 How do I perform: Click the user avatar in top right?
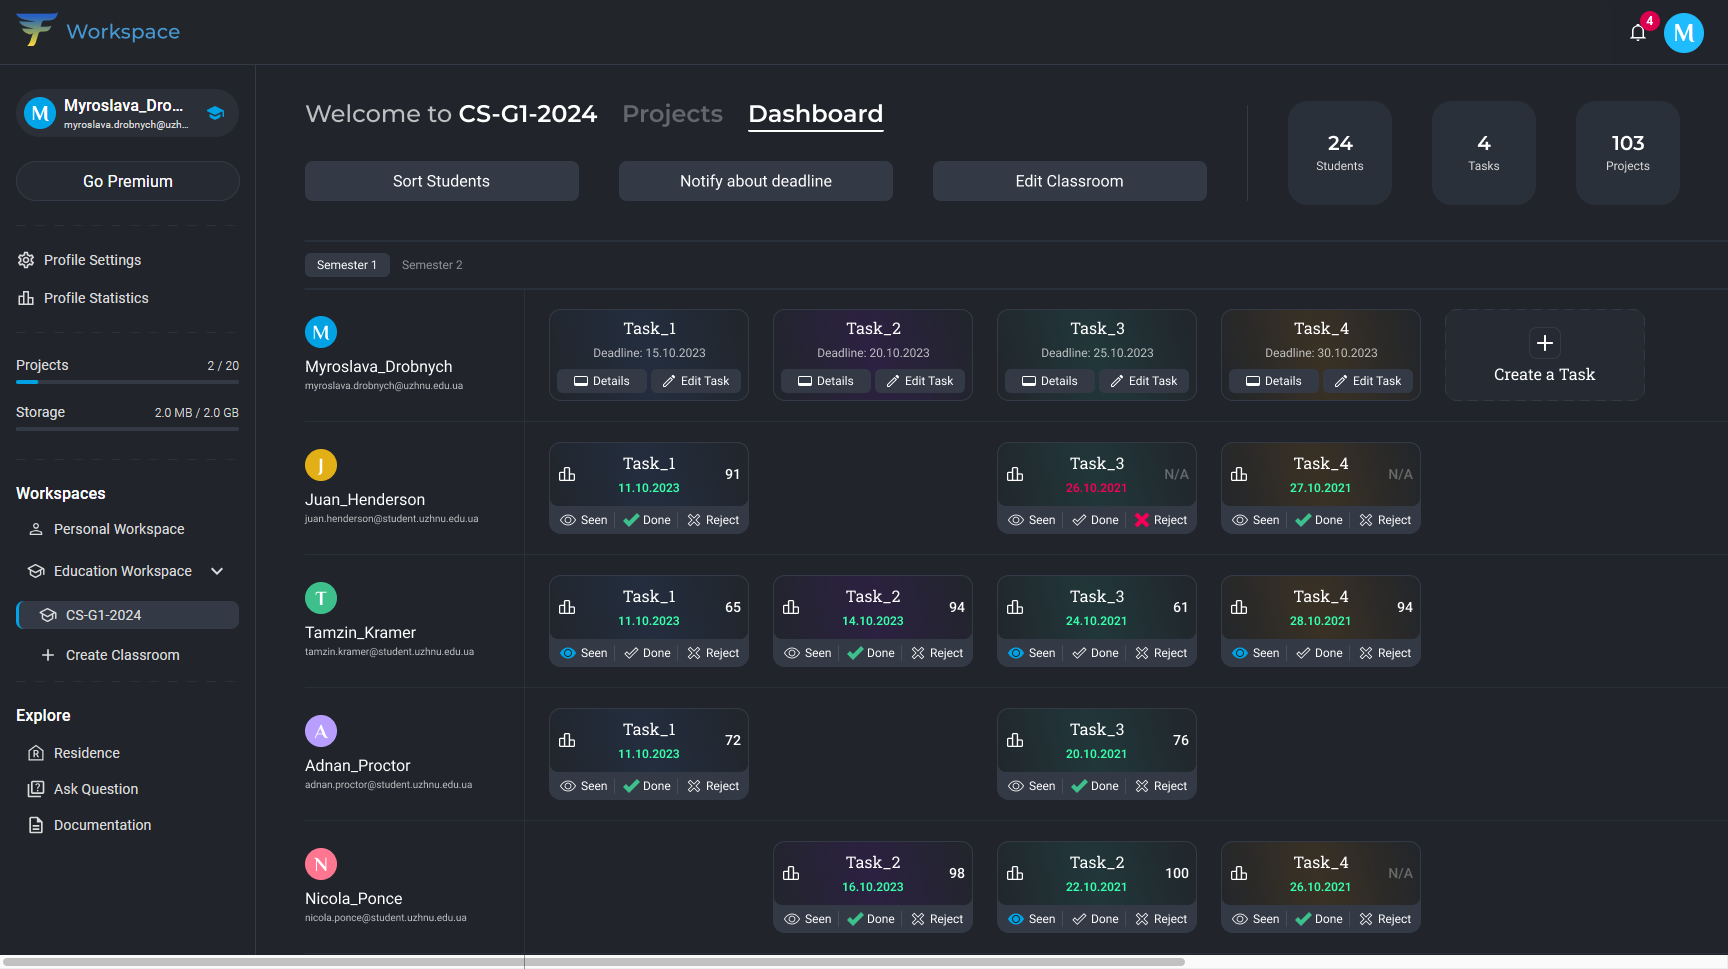1683,33
